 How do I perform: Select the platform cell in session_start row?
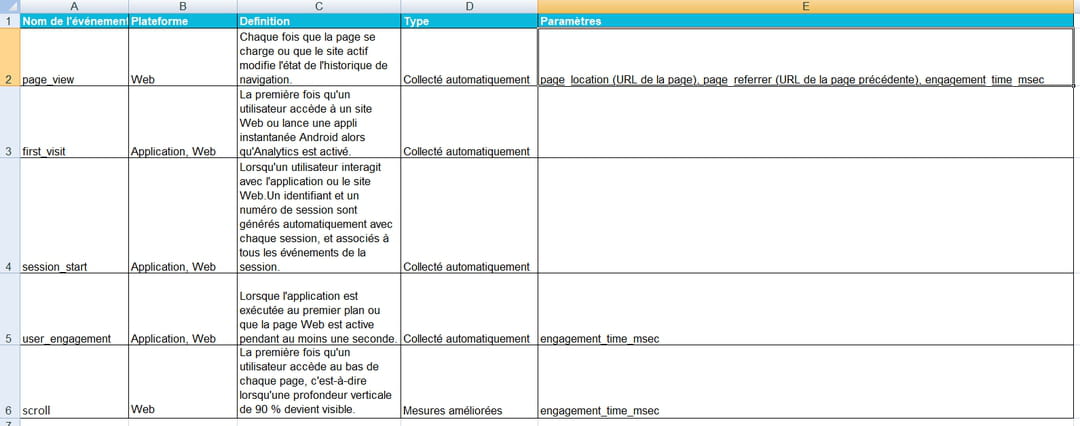point(183,216)
